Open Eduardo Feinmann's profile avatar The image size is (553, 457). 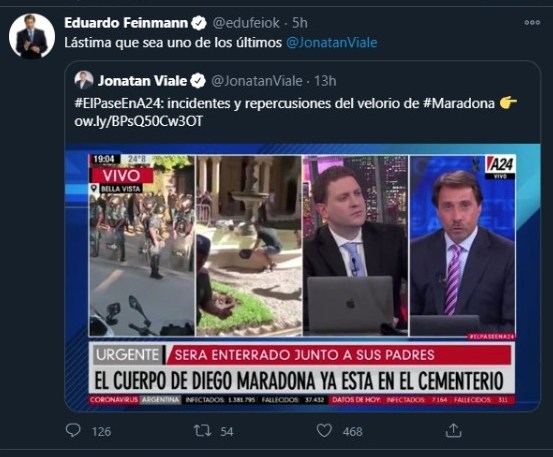point(32,36)
